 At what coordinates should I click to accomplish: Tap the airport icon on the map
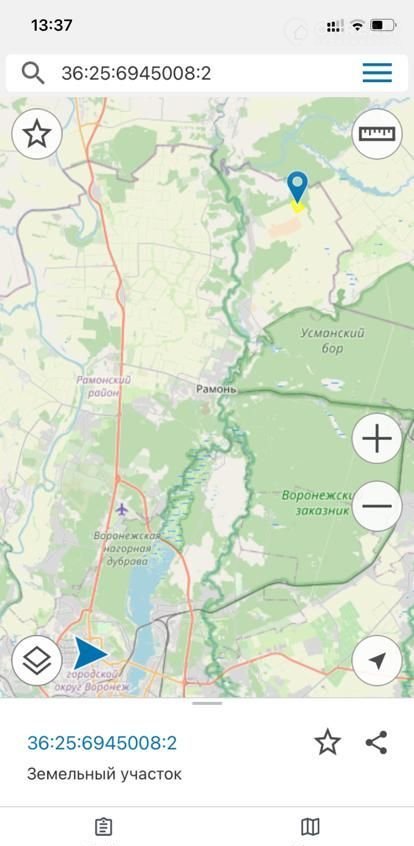(x=122, y=509)
